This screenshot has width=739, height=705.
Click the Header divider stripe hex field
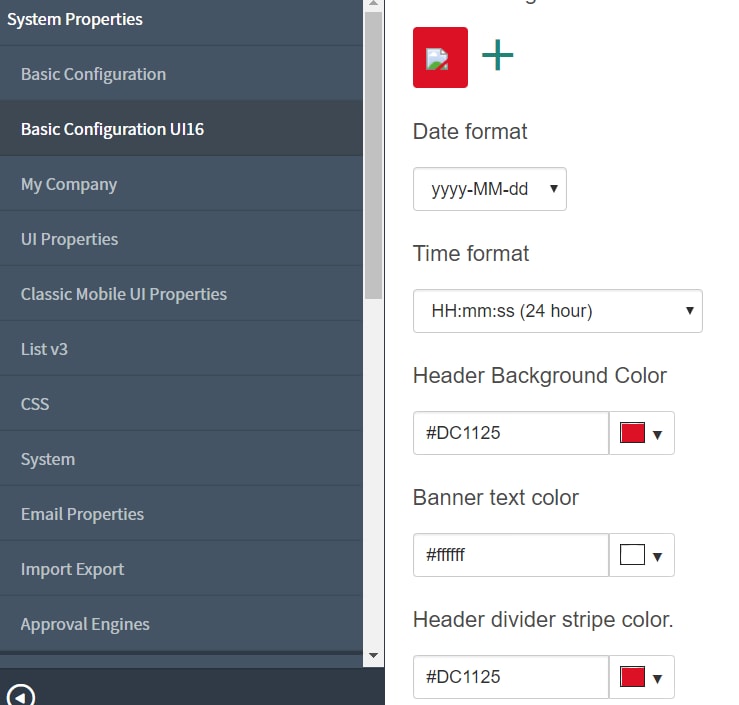tap(511, 677)
